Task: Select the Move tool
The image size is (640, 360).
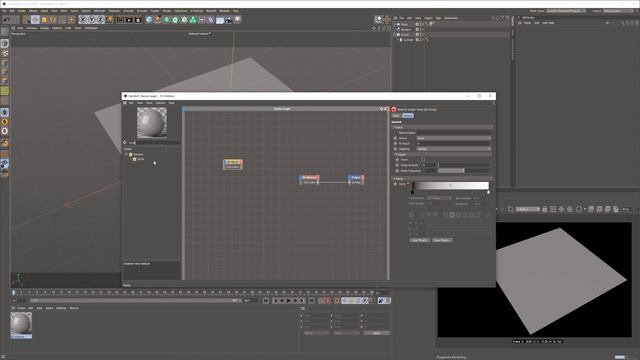Action: (36, 20)
